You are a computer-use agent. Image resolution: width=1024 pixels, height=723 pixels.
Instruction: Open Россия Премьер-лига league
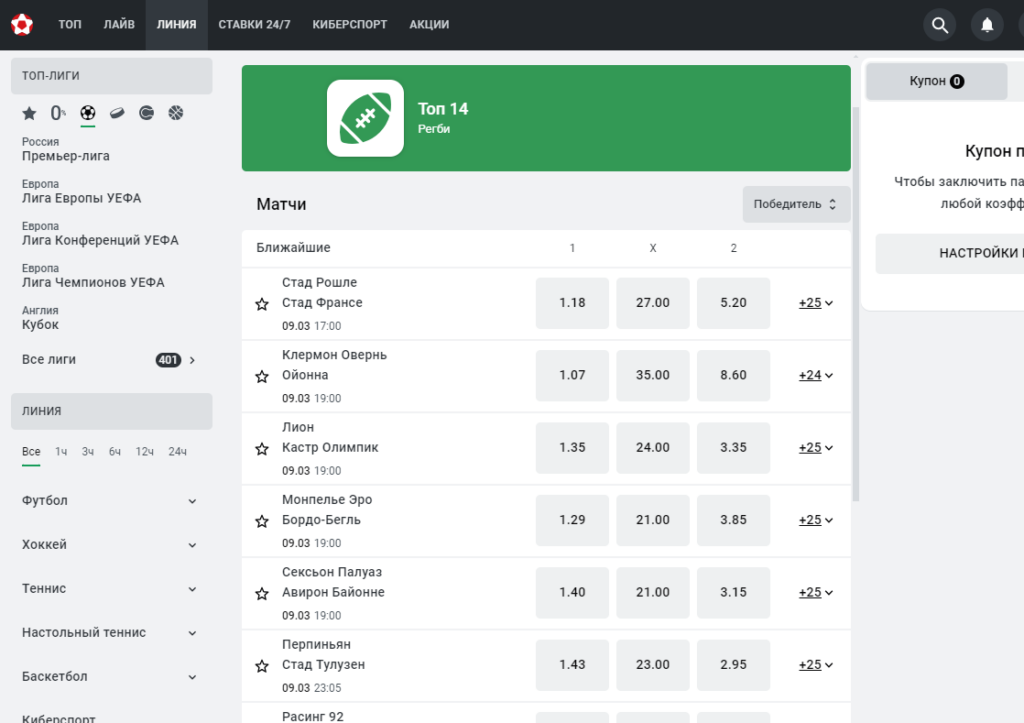coord(65,150)
